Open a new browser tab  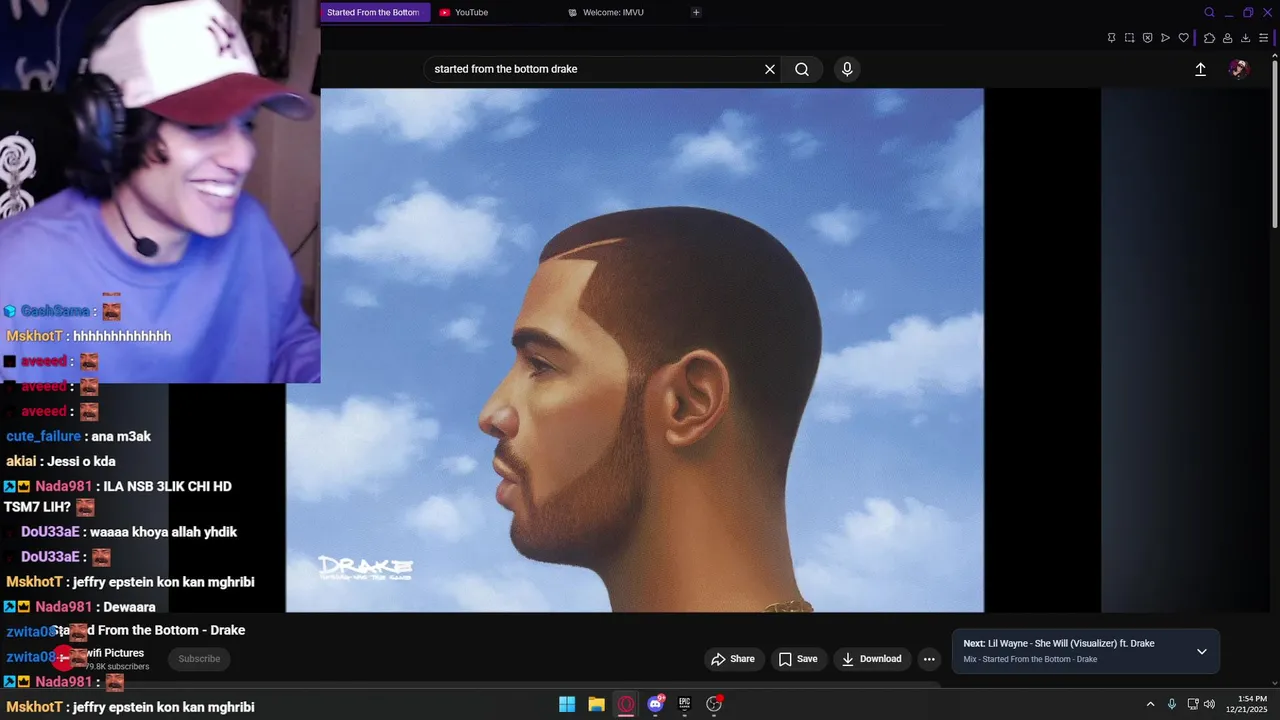696,12
